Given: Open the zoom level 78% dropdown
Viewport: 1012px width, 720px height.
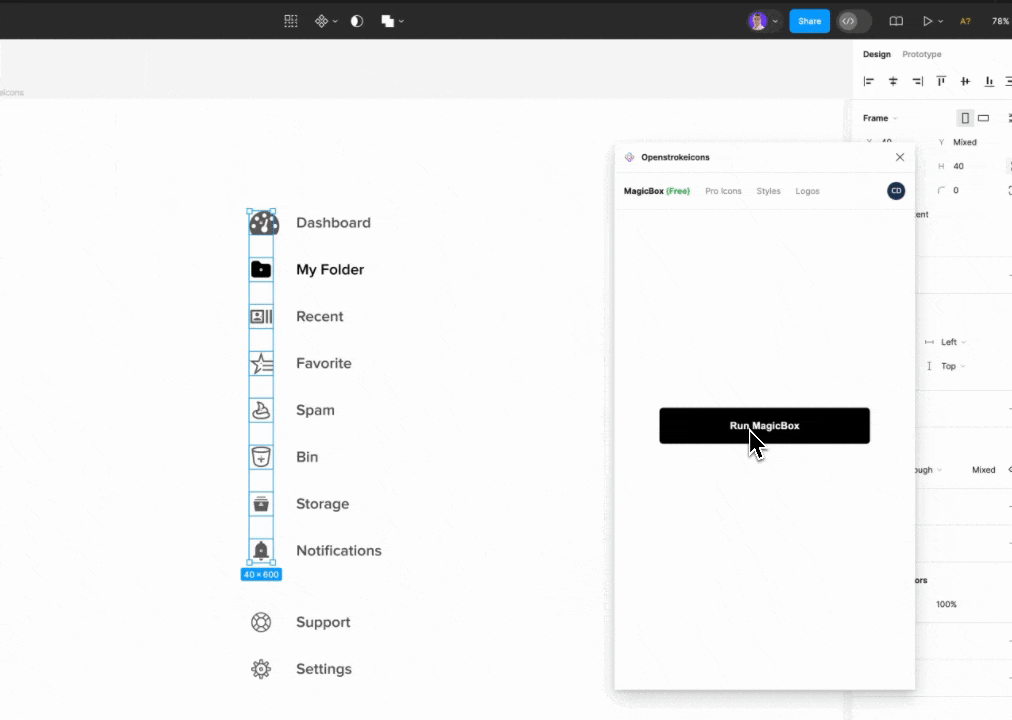Looking at the screenshot, I should pyautogui.click(x=1000, y=21).
